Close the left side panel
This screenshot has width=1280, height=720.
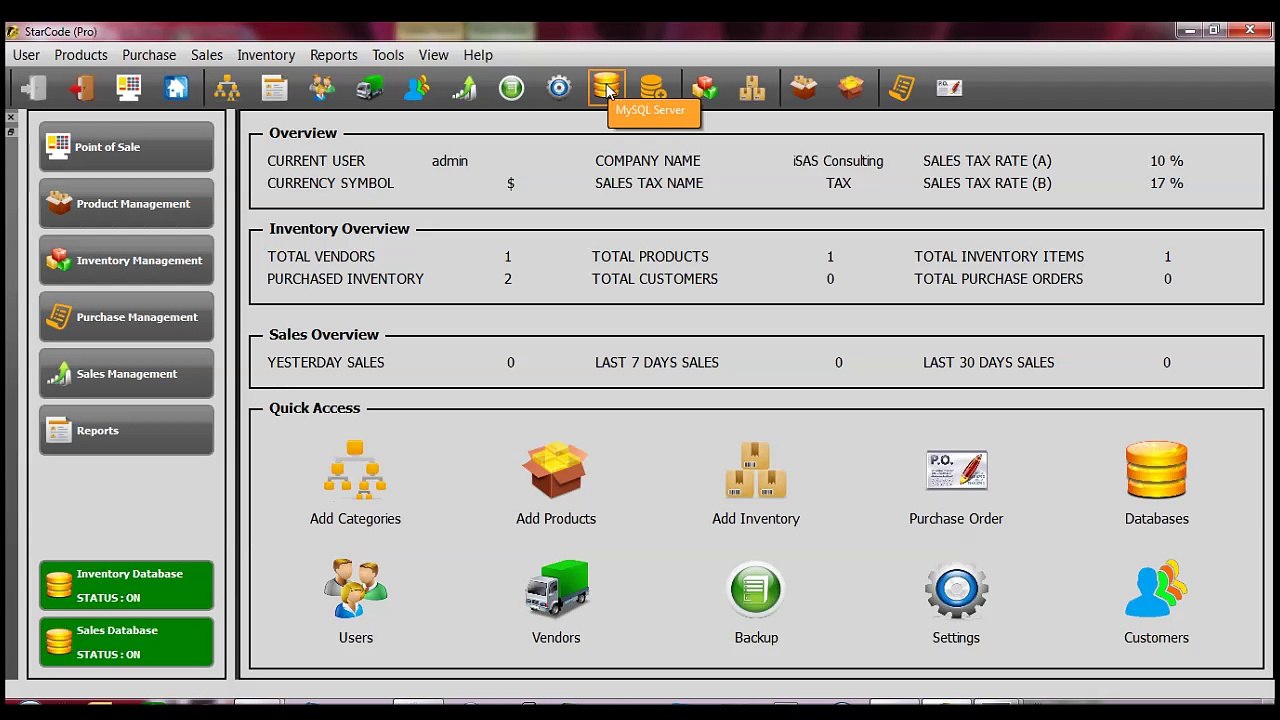pos(11,118)
